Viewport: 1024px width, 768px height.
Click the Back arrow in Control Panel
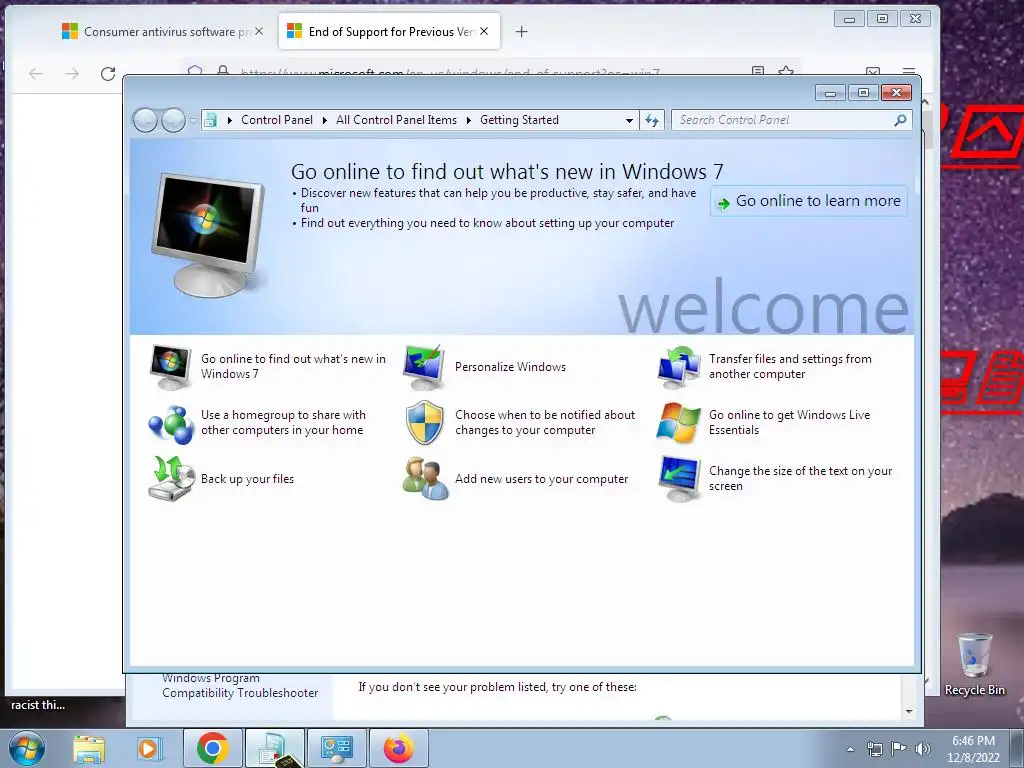pyautogui.click(x=145, y=120)
